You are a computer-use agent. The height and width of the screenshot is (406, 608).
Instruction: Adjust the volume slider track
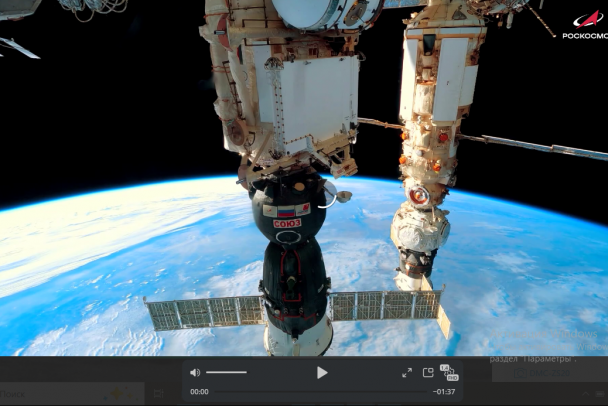click(226, 372)
